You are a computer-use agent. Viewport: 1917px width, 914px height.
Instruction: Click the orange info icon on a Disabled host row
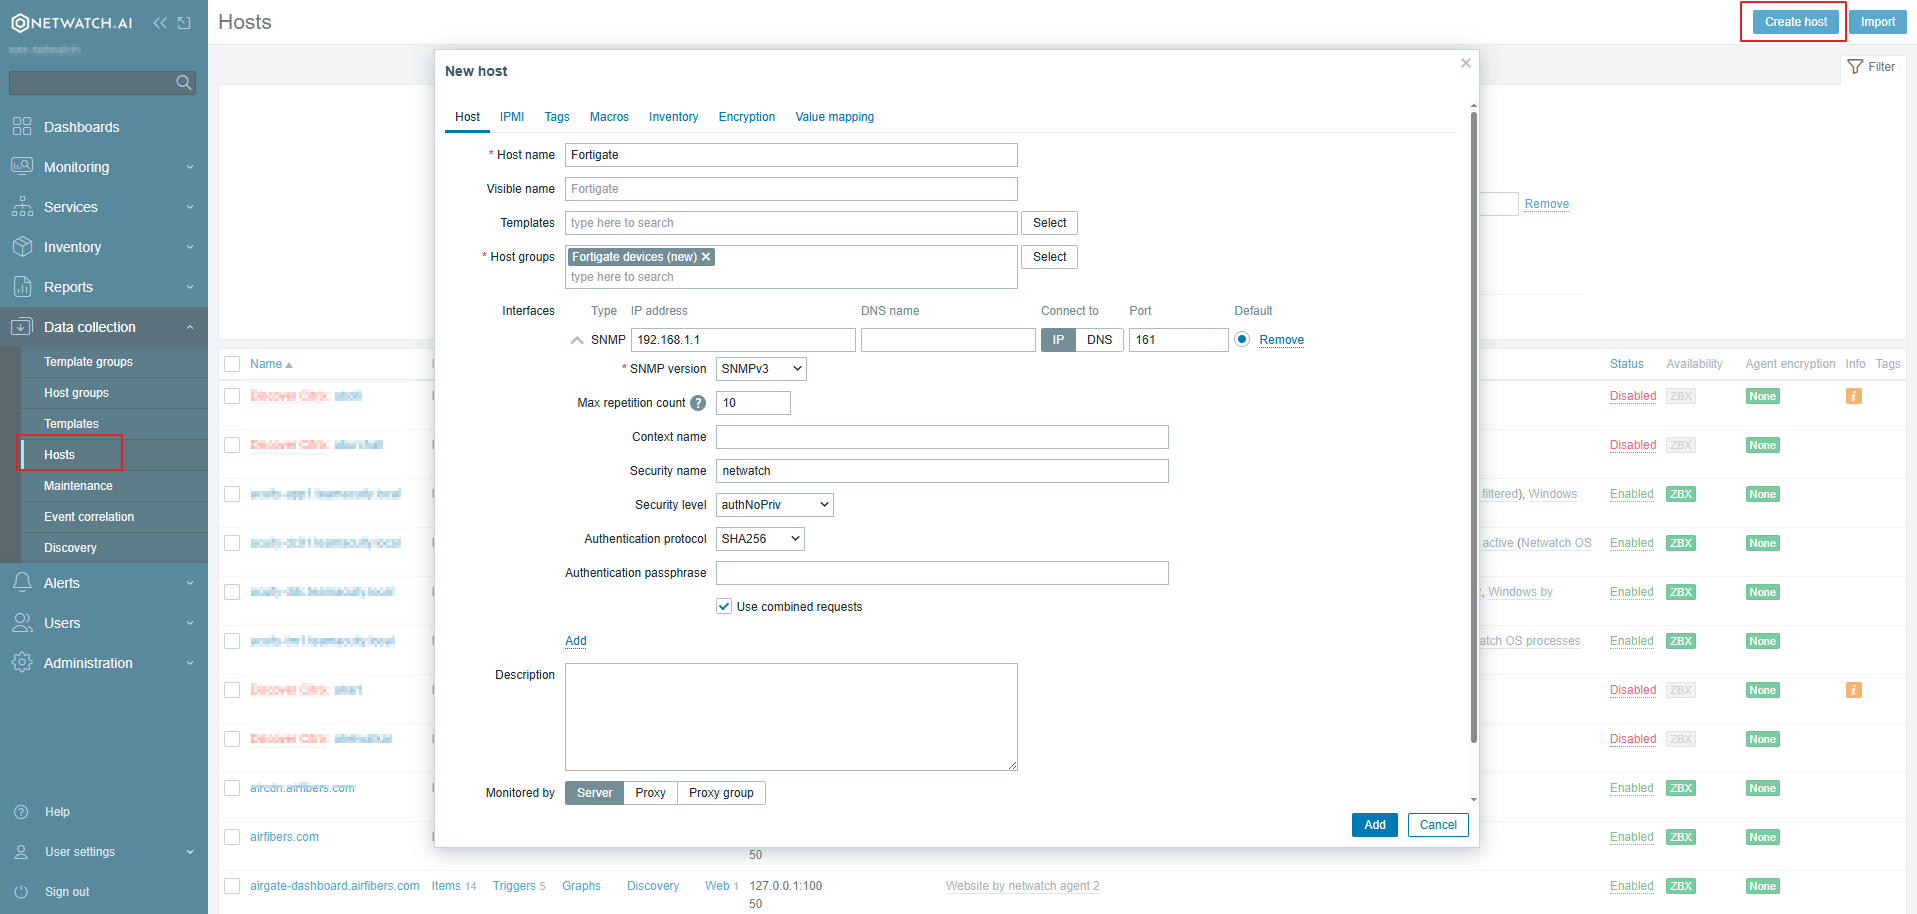tap(1854, 396)
